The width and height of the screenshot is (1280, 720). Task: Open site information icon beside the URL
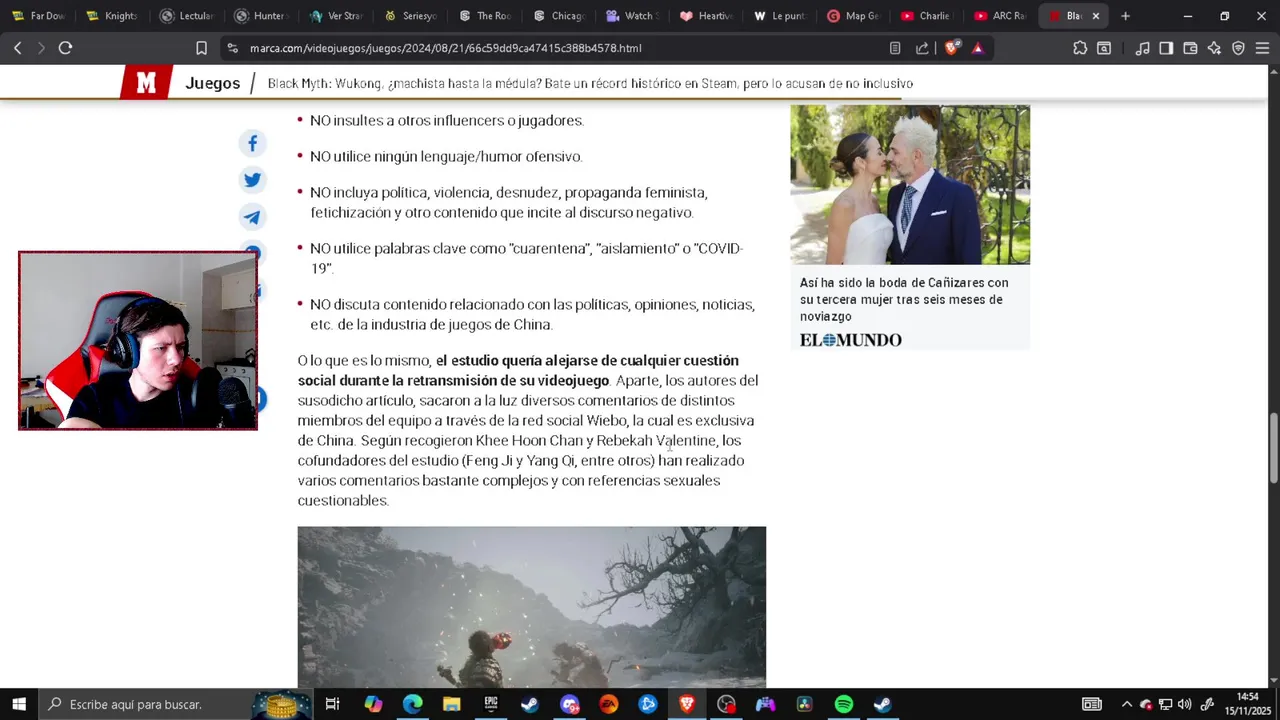[x=232, y=48]
